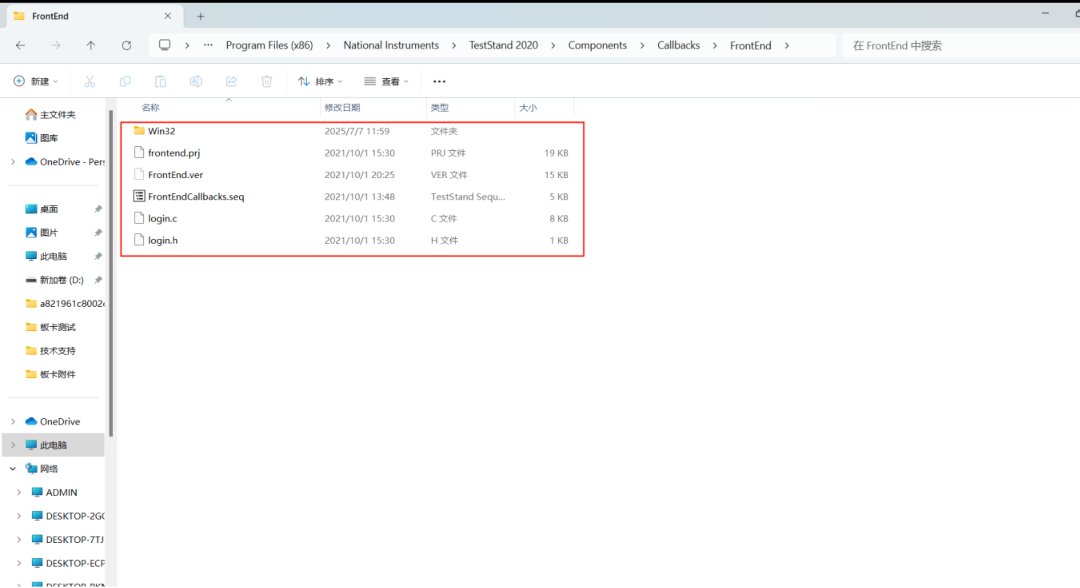Select the 主文件夹 sidebar item
Image resolution: width=1080 pixels, height=588 pixels.
point(57,115)
